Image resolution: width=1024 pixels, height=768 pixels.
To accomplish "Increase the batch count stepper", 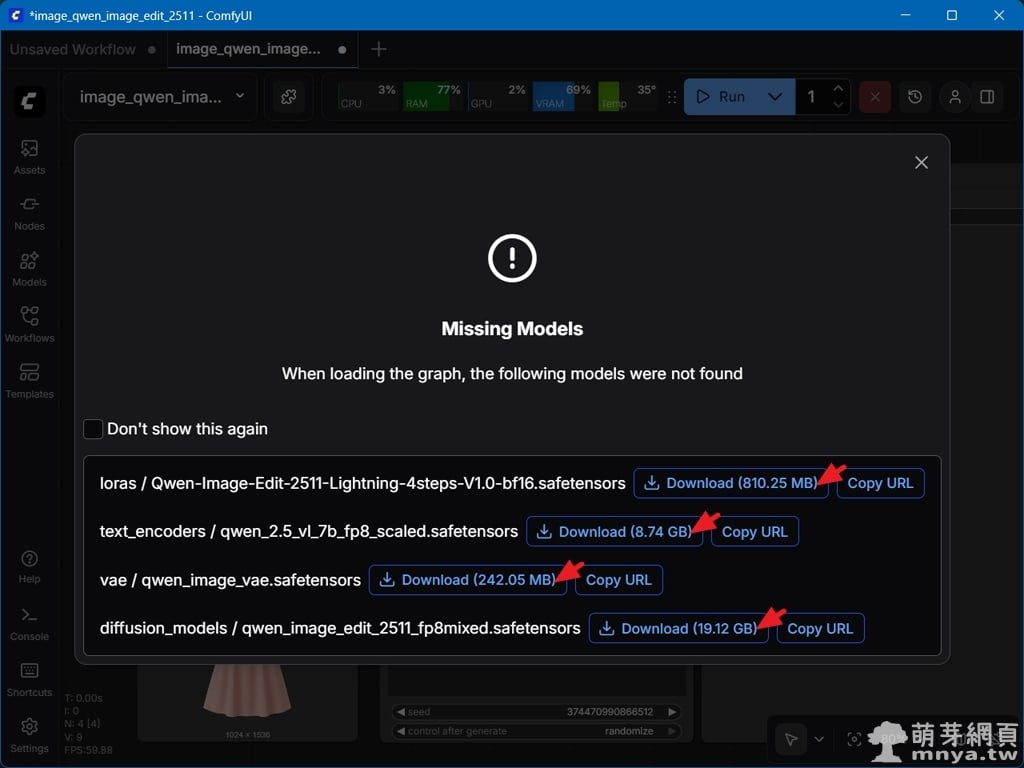I will 838,90.
